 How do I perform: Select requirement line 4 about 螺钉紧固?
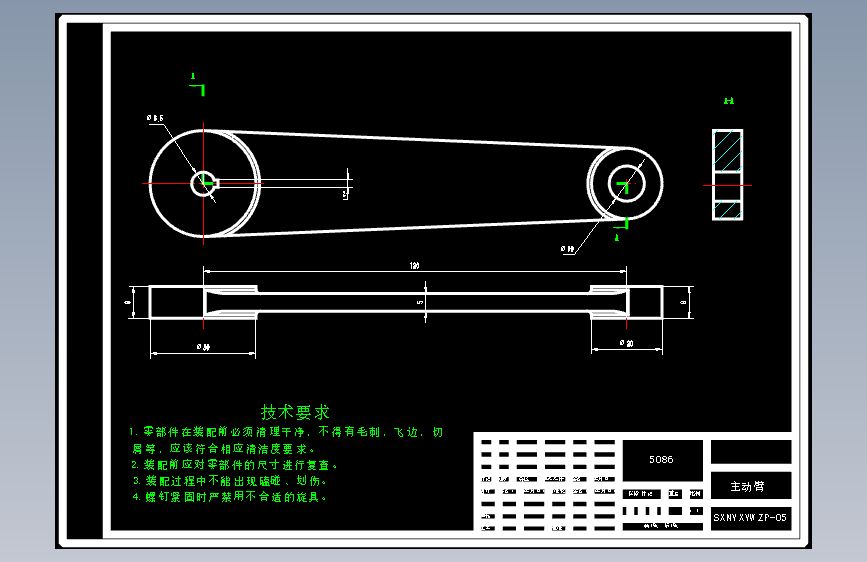[229, 497]
